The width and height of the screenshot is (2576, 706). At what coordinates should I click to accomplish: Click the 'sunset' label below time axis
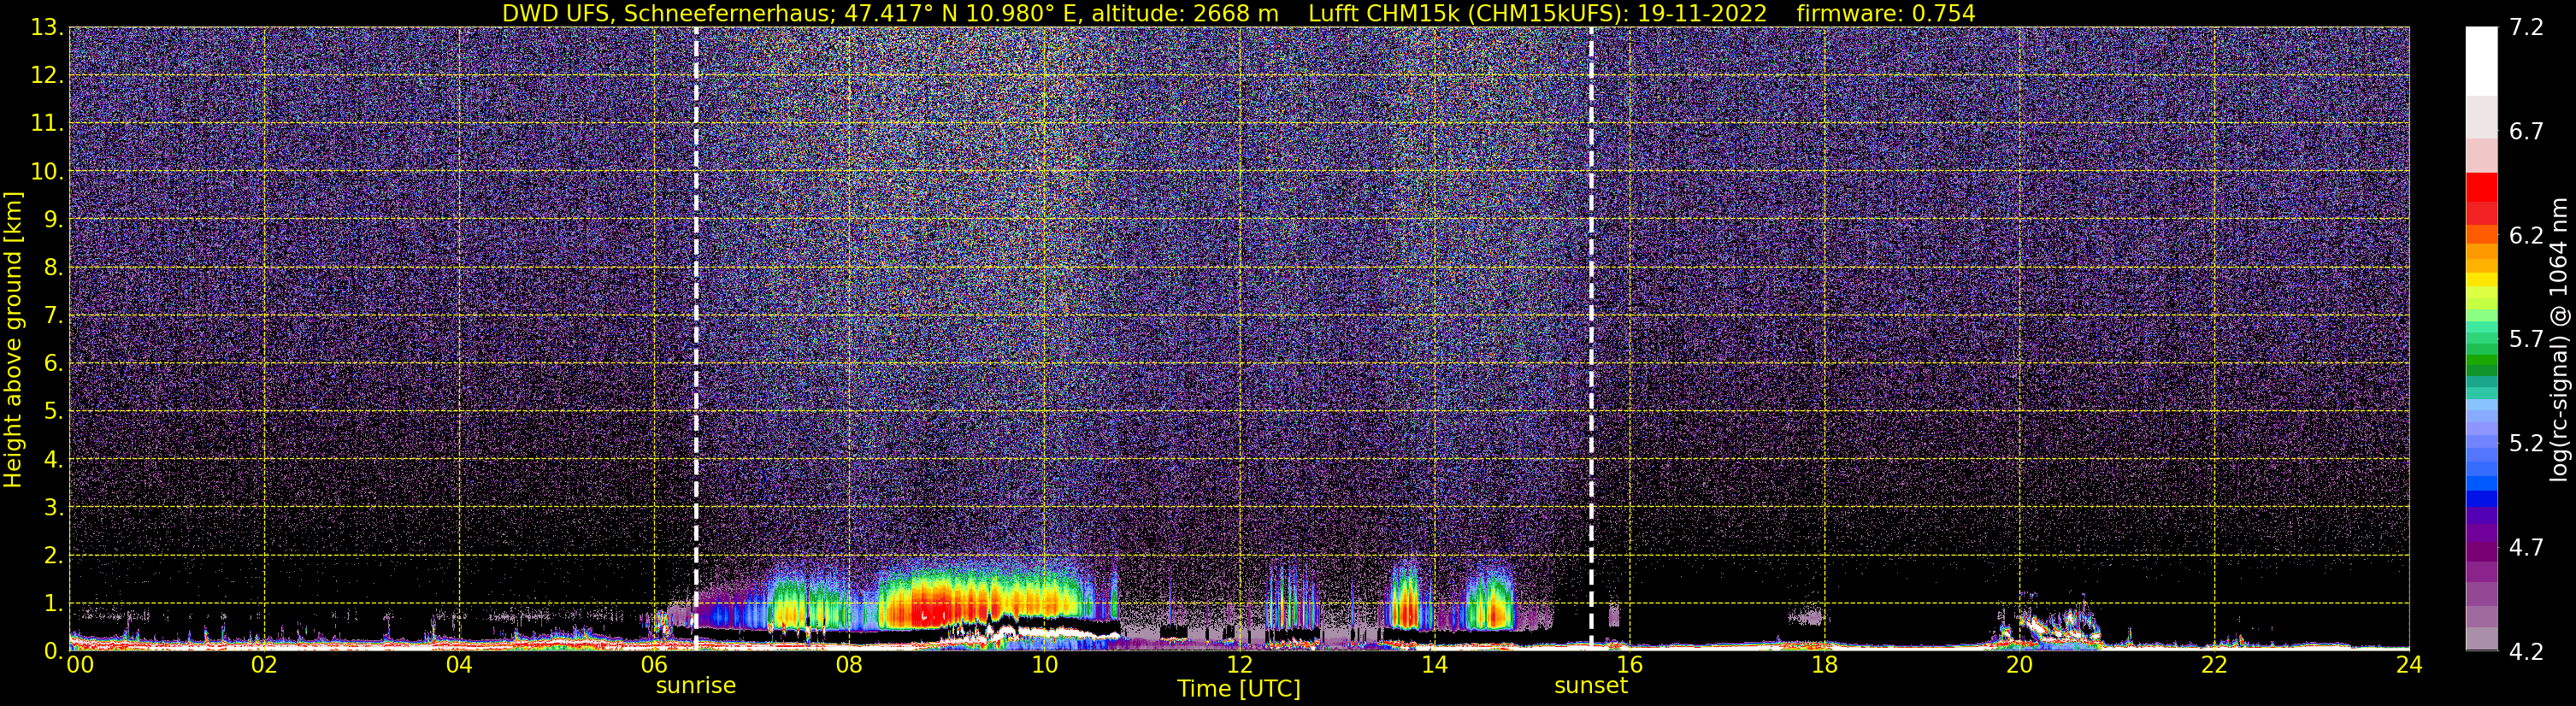click(x=1591, y=686)
